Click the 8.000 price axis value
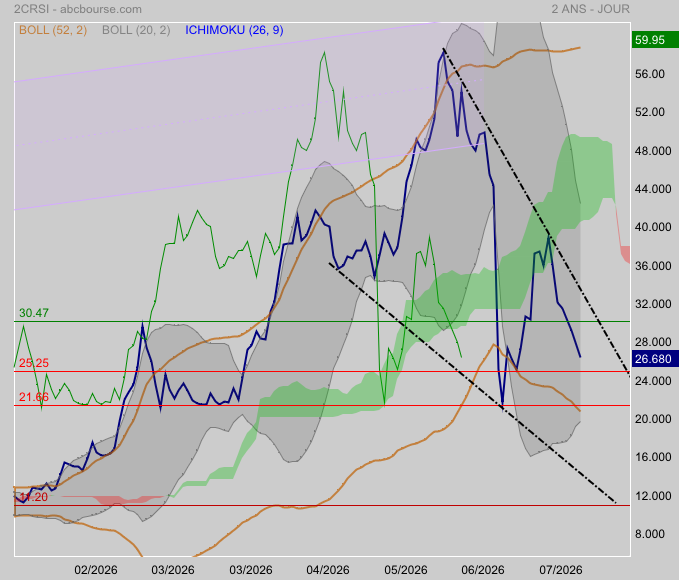Viewport: 679px width, 580px height. pos(650,534)
